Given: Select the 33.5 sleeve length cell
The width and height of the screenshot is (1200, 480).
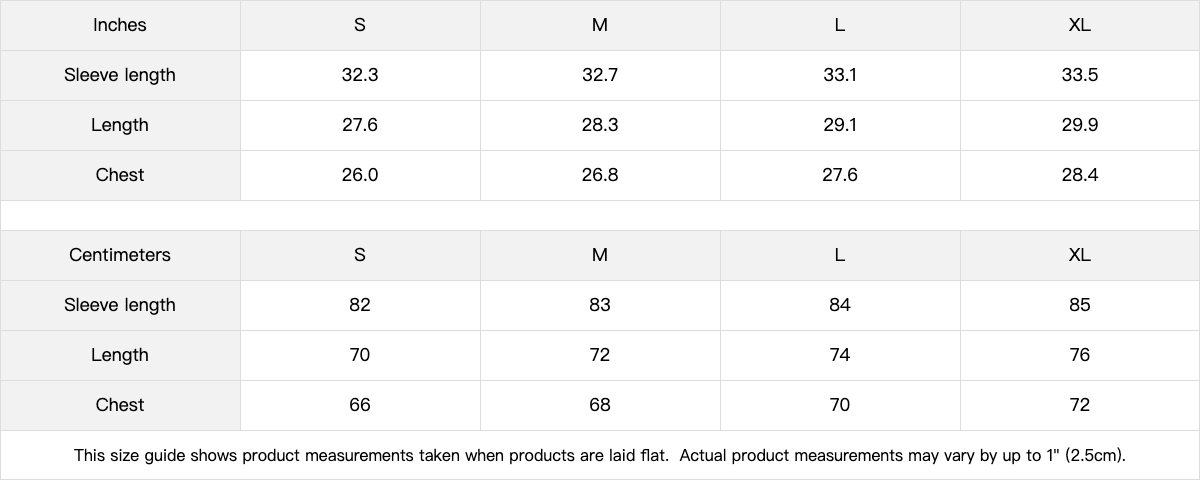Looking at the screenshot, I should 1079,75.
